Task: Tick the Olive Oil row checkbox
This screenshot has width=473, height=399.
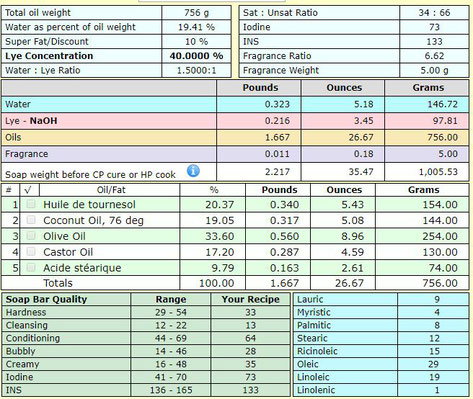Action: click(31, 236)
